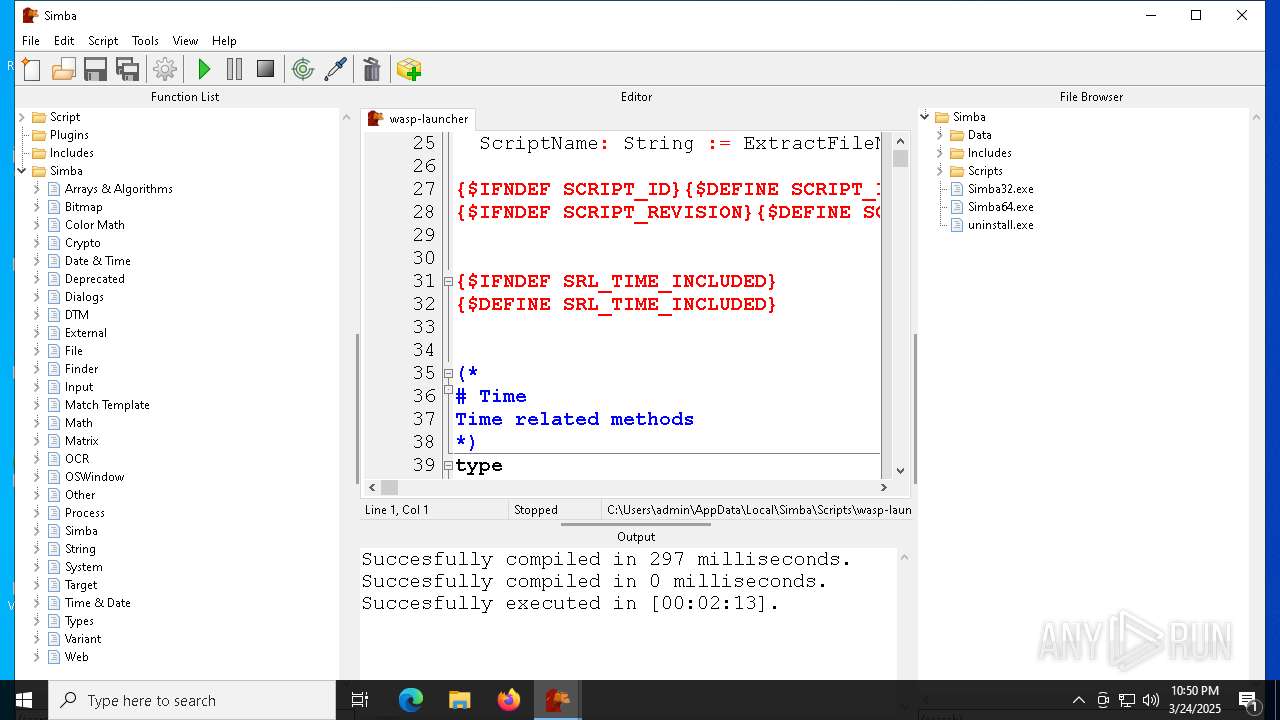Select Includes in the Function List
The image size is (1280, 720).
[72, 153]
